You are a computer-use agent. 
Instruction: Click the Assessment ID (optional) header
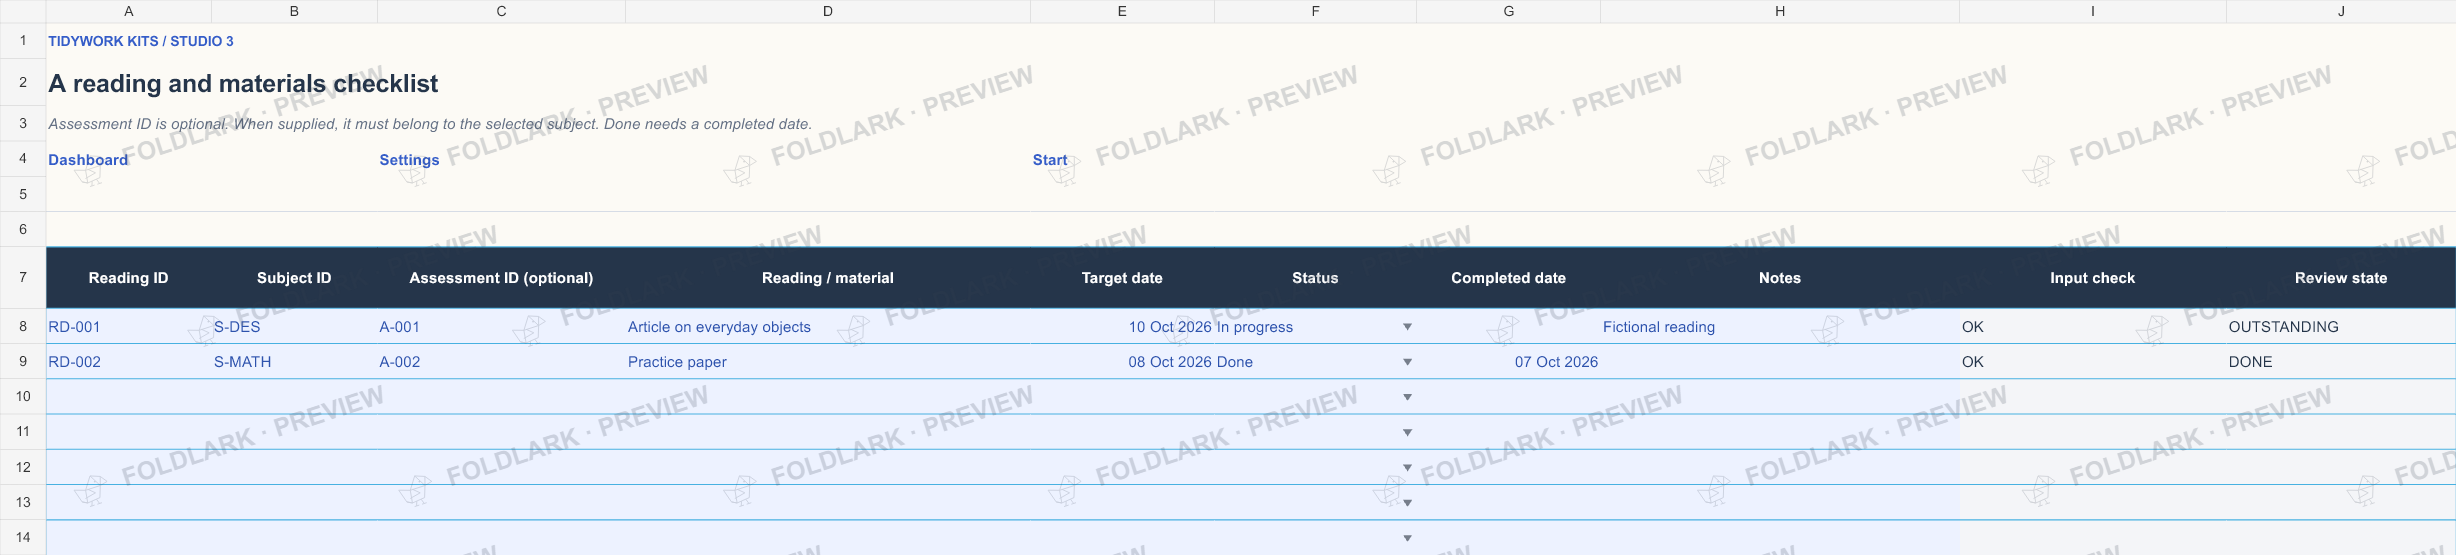click(x=501, y=278)
